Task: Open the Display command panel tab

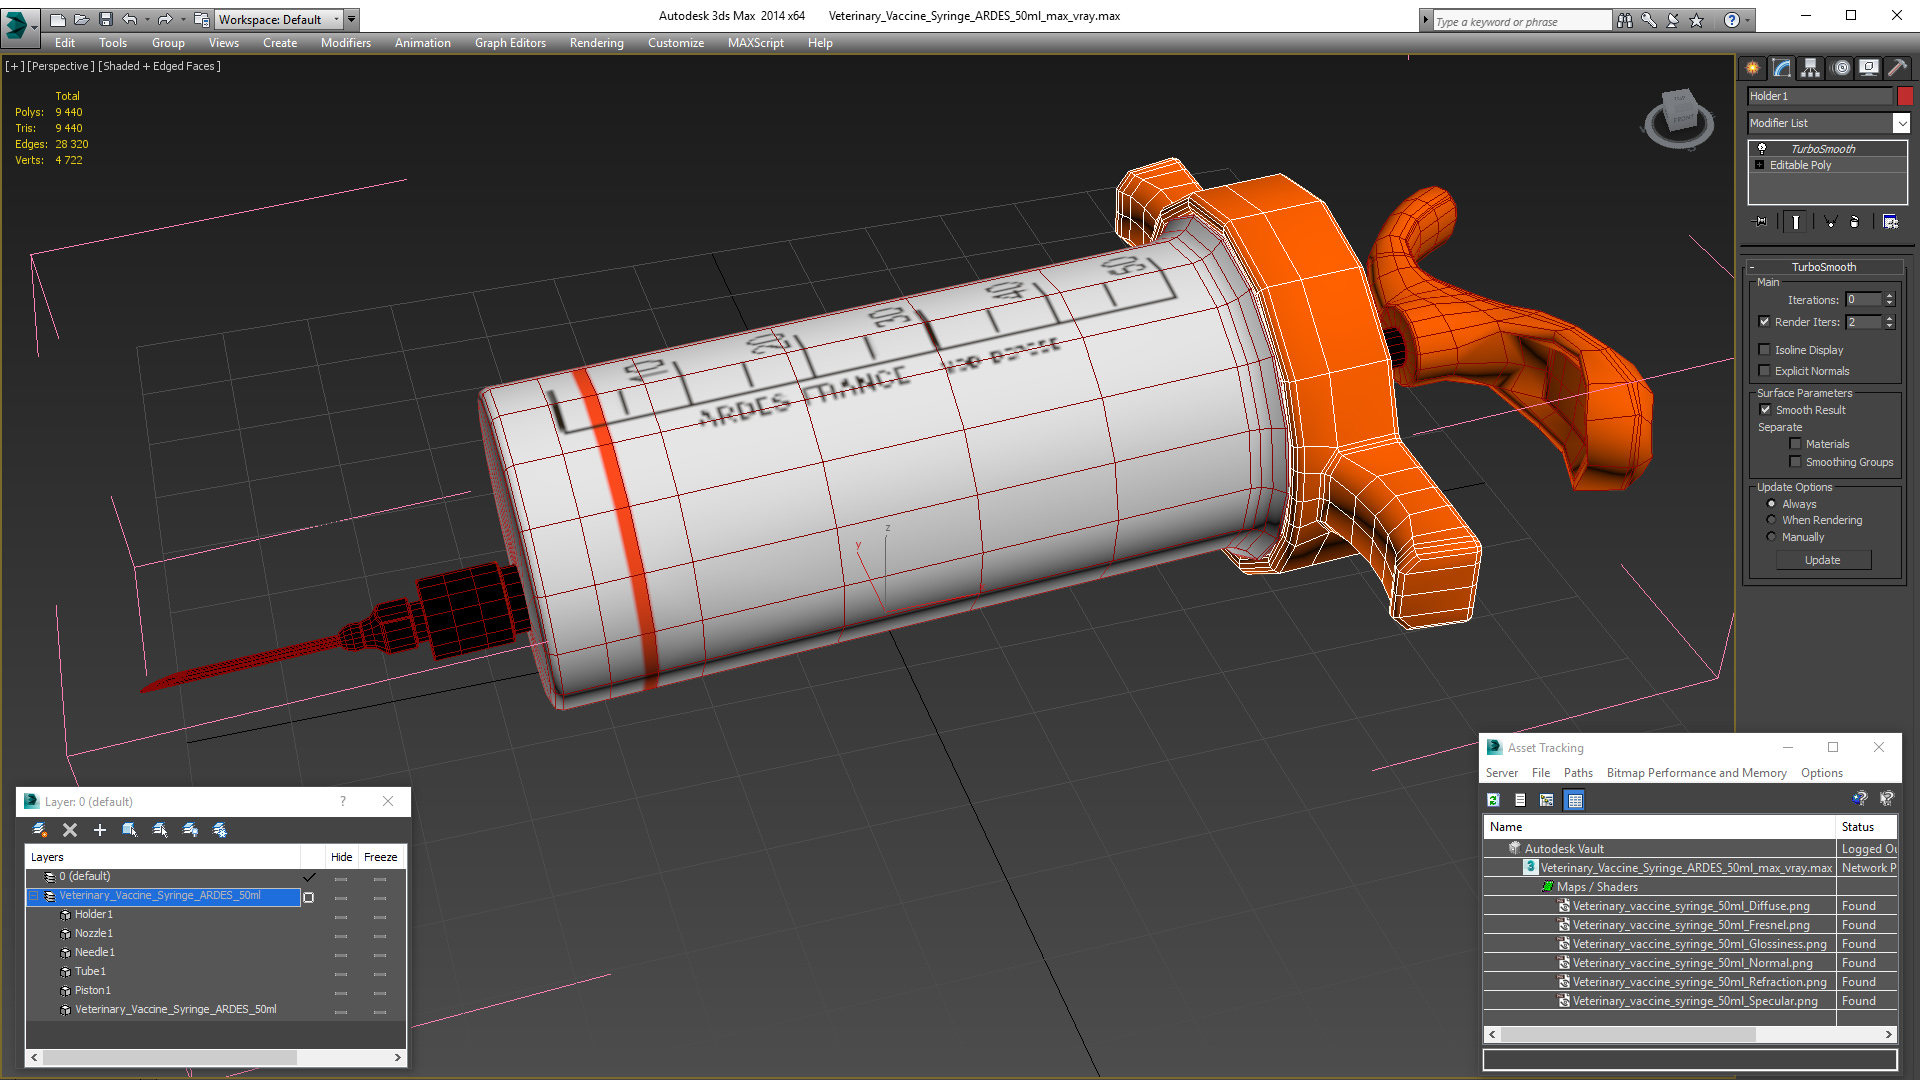Action: coord(1869,68)
